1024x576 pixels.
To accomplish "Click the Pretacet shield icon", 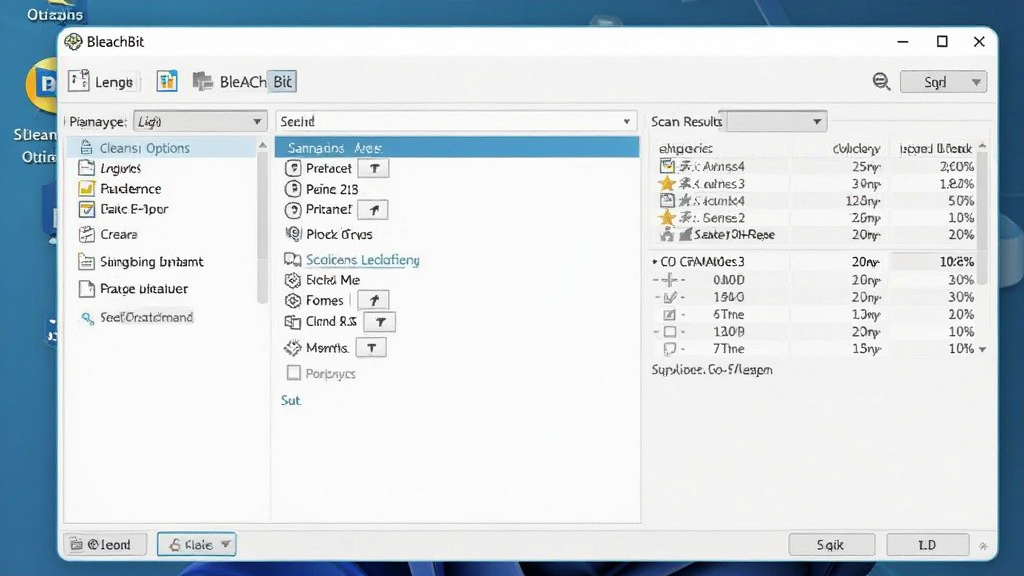I will (293, 168).
